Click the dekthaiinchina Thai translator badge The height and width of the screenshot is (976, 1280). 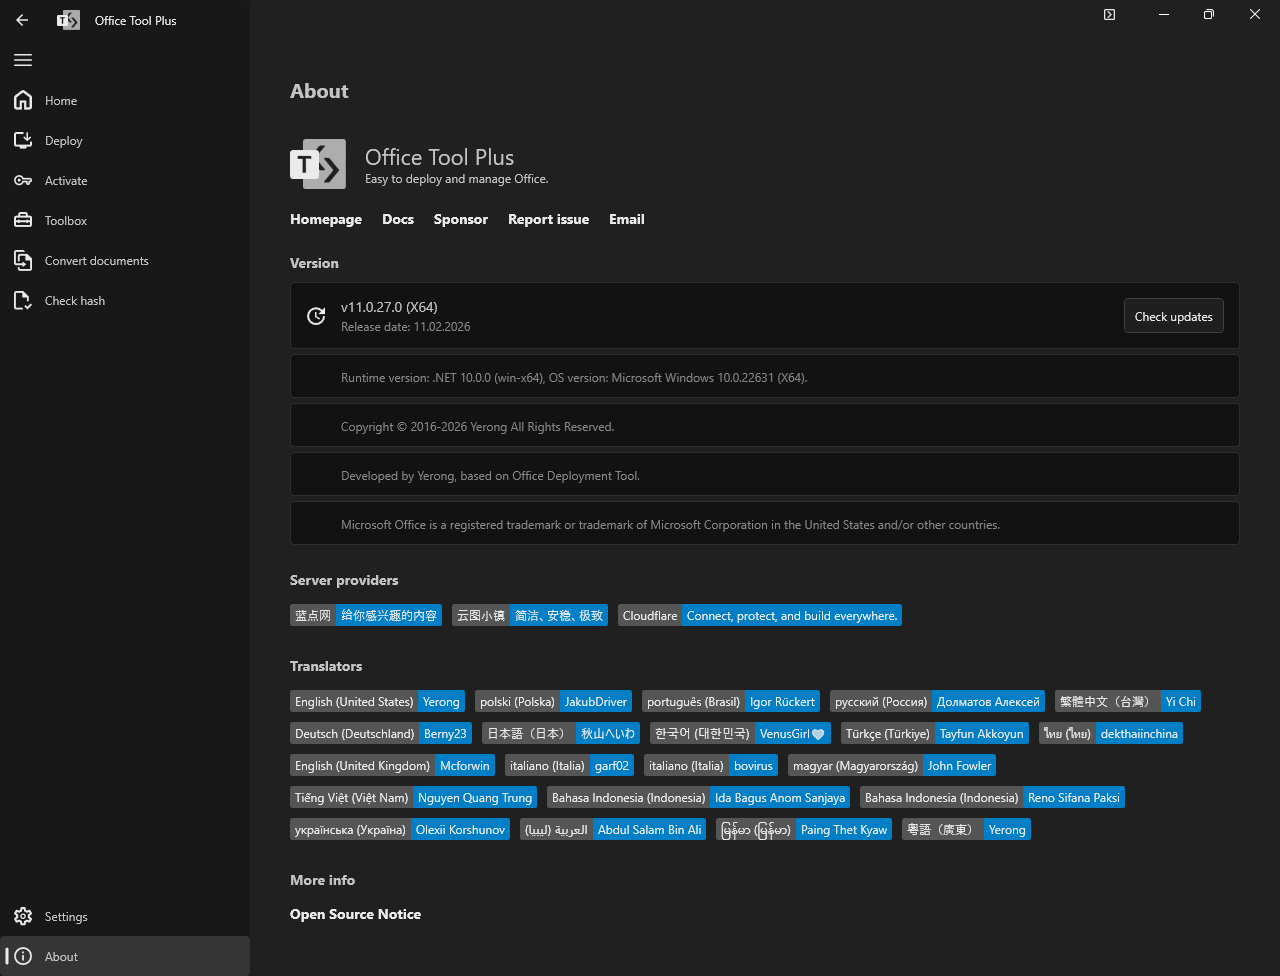pos(1111,733)
